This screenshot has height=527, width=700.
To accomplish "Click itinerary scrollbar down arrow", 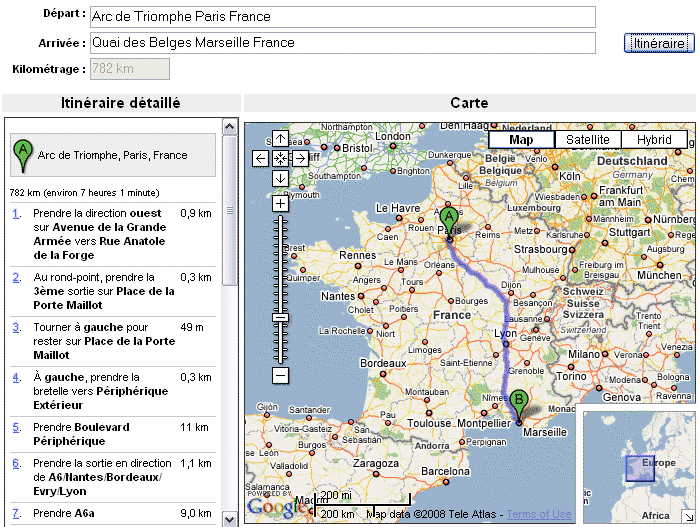I will 229,519.
